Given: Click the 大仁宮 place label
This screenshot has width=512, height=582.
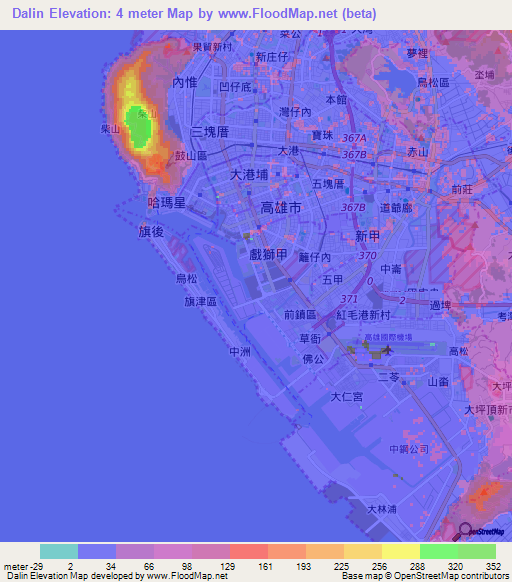Looking at the screenshot, I should point(346,397).
